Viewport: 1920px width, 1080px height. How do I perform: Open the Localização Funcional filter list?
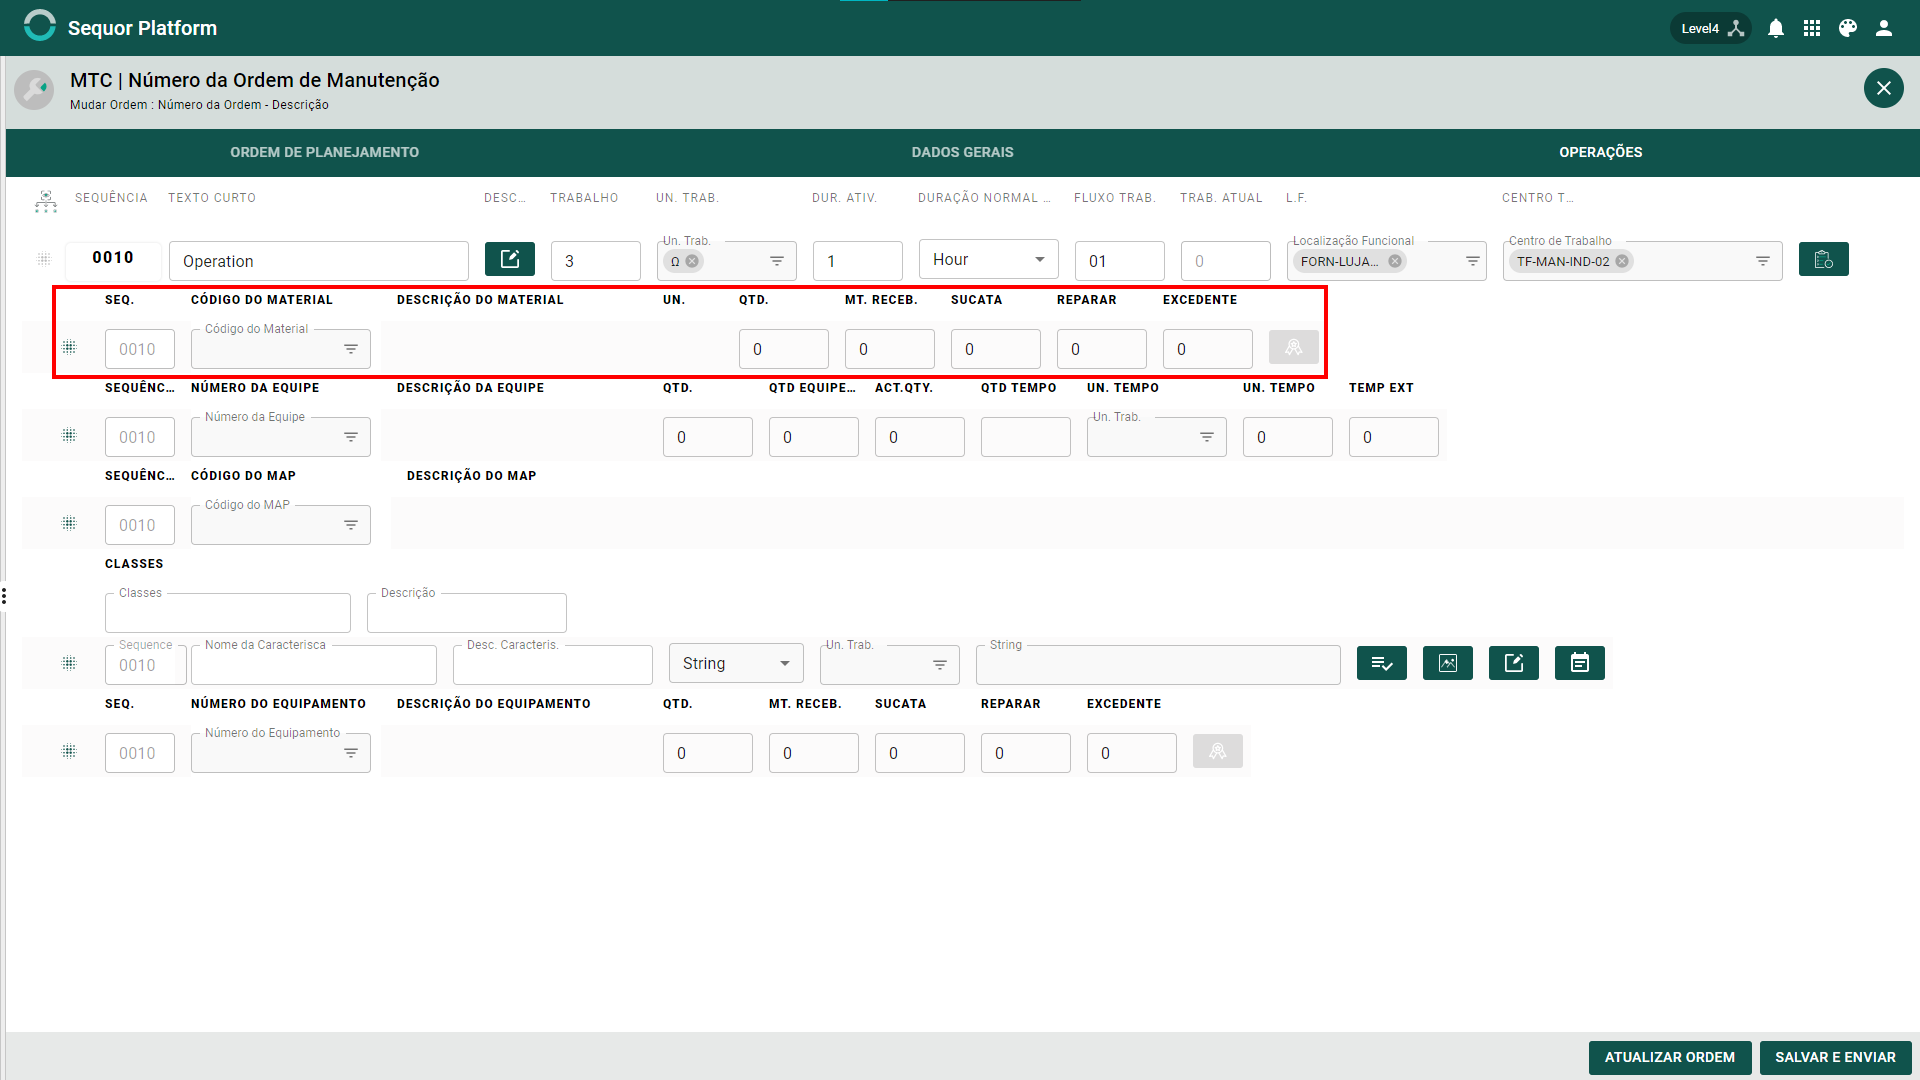point(1473,261)
